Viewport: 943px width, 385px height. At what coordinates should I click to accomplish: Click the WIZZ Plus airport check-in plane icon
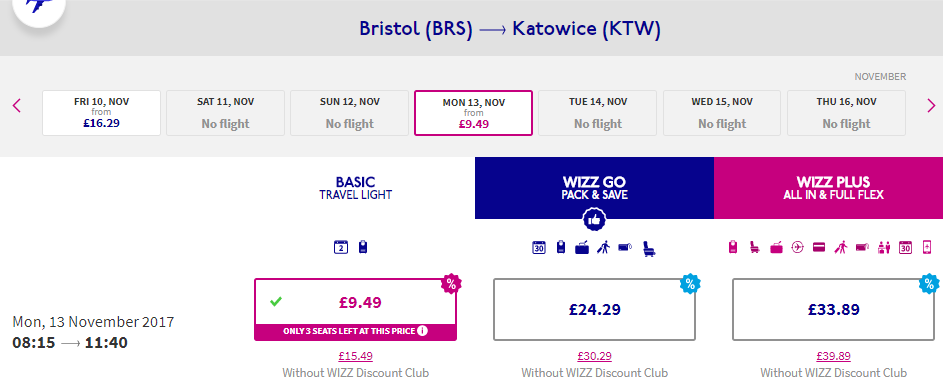coord(797,247)
